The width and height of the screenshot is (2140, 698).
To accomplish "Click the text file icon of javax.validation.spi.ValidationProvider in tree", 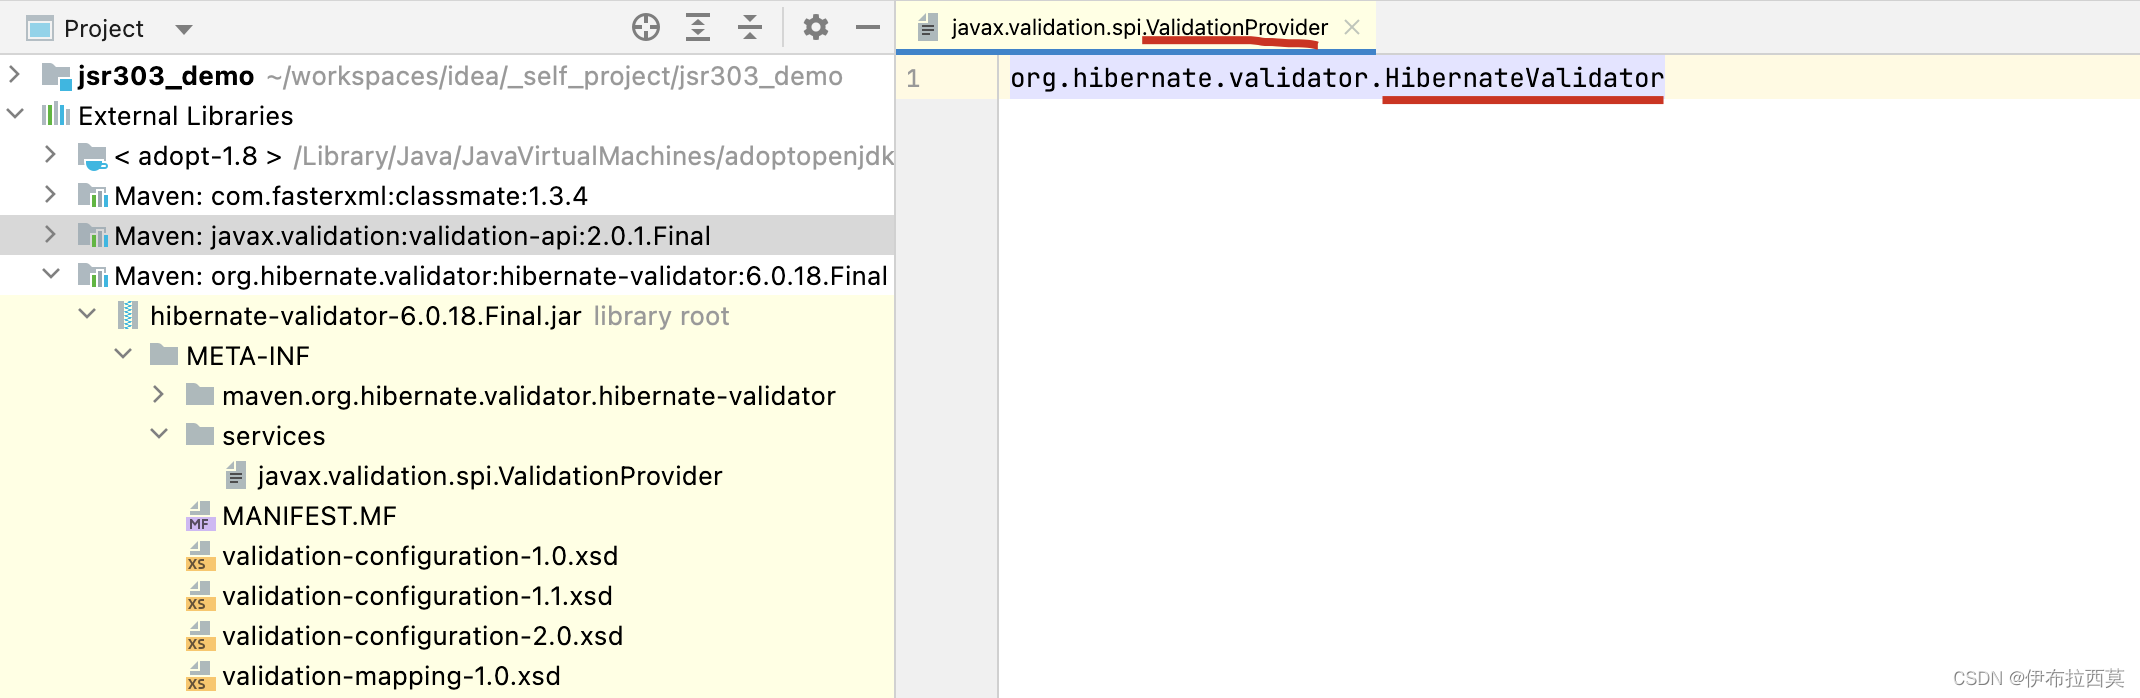I will pos(236,475).
